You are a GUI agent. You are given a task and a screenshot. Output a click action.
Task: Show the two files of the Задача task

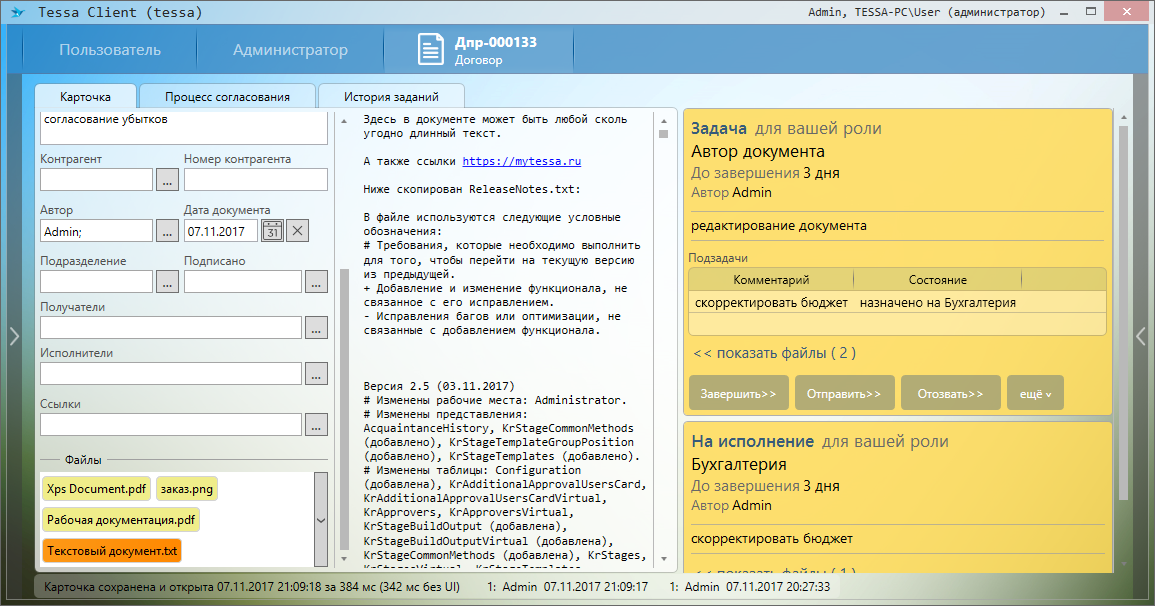774,353
